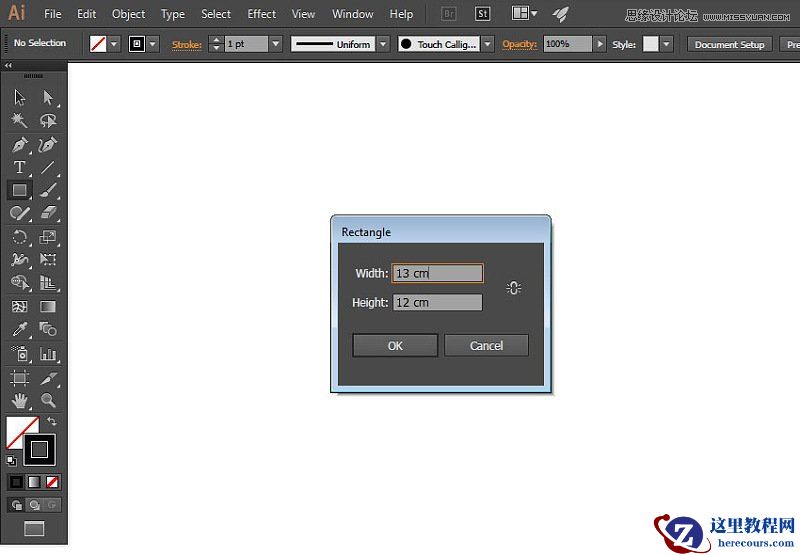The width and height of the screenshot is (800, 555).
Task: Select the Slice tool
Action: [48, 377]
